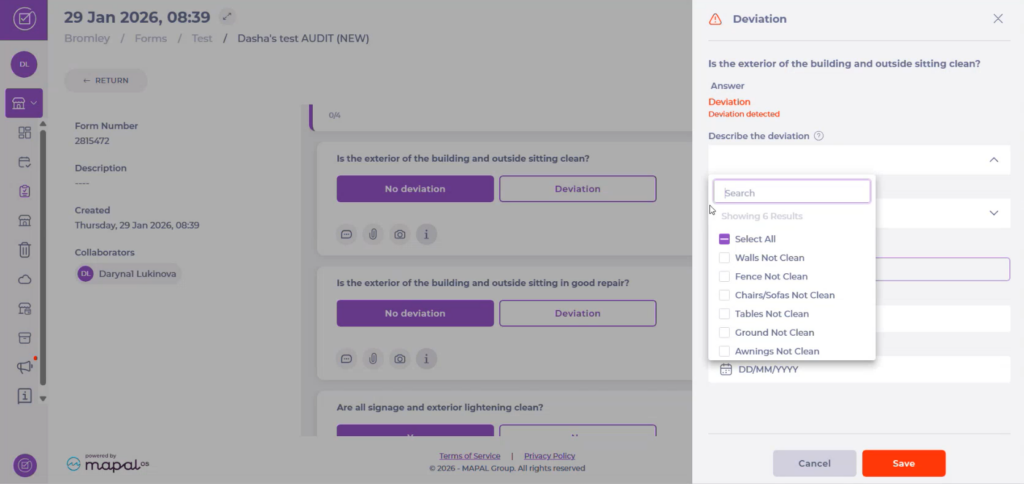Tick the Chairs/Sofas Not Clean checkbox

click(725, 295)
